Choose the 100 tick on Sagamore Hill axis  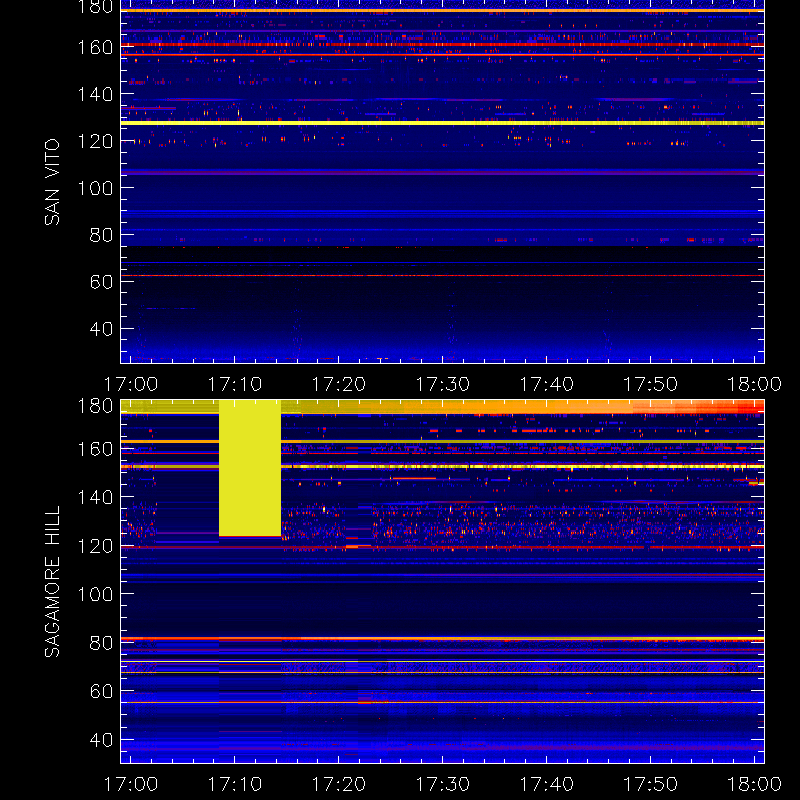pos(95,594)
